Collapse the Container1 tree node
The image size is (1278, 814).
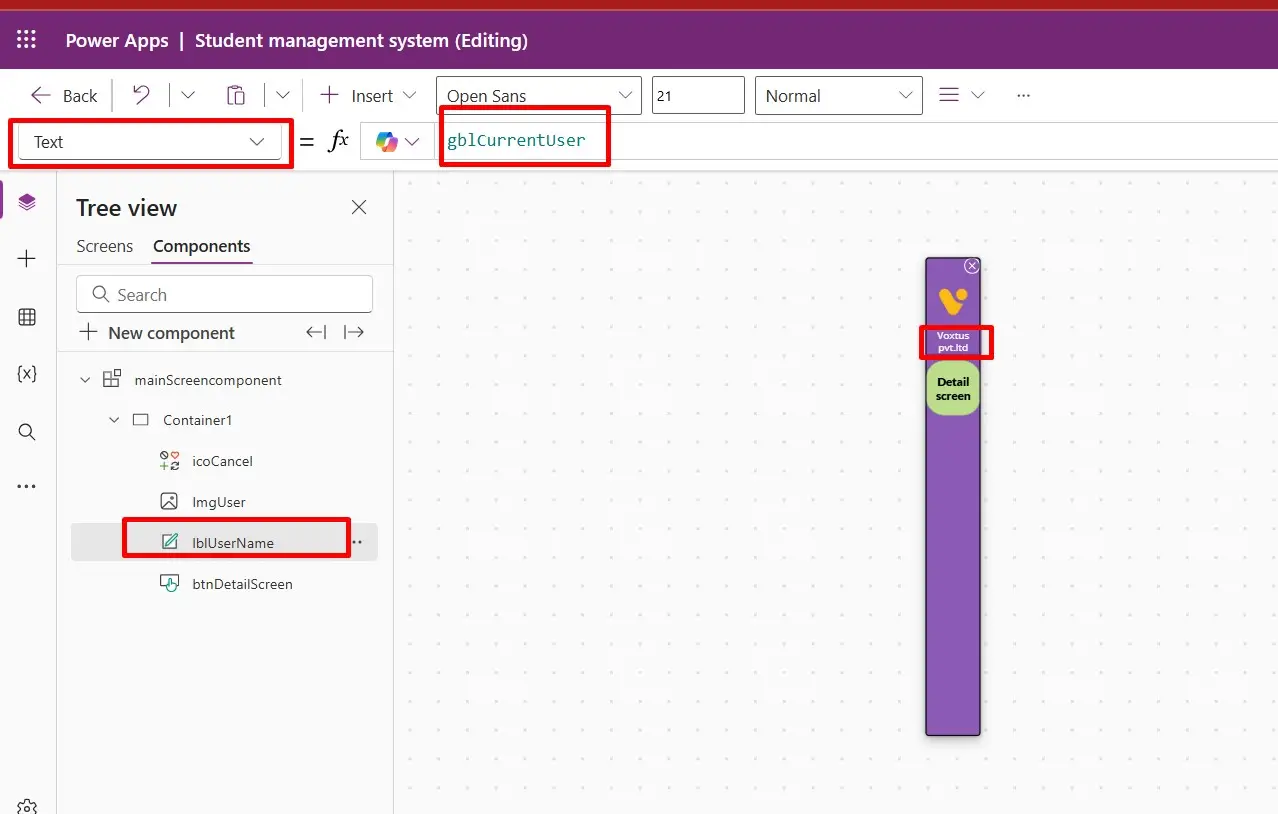click(x=114, y=420)
